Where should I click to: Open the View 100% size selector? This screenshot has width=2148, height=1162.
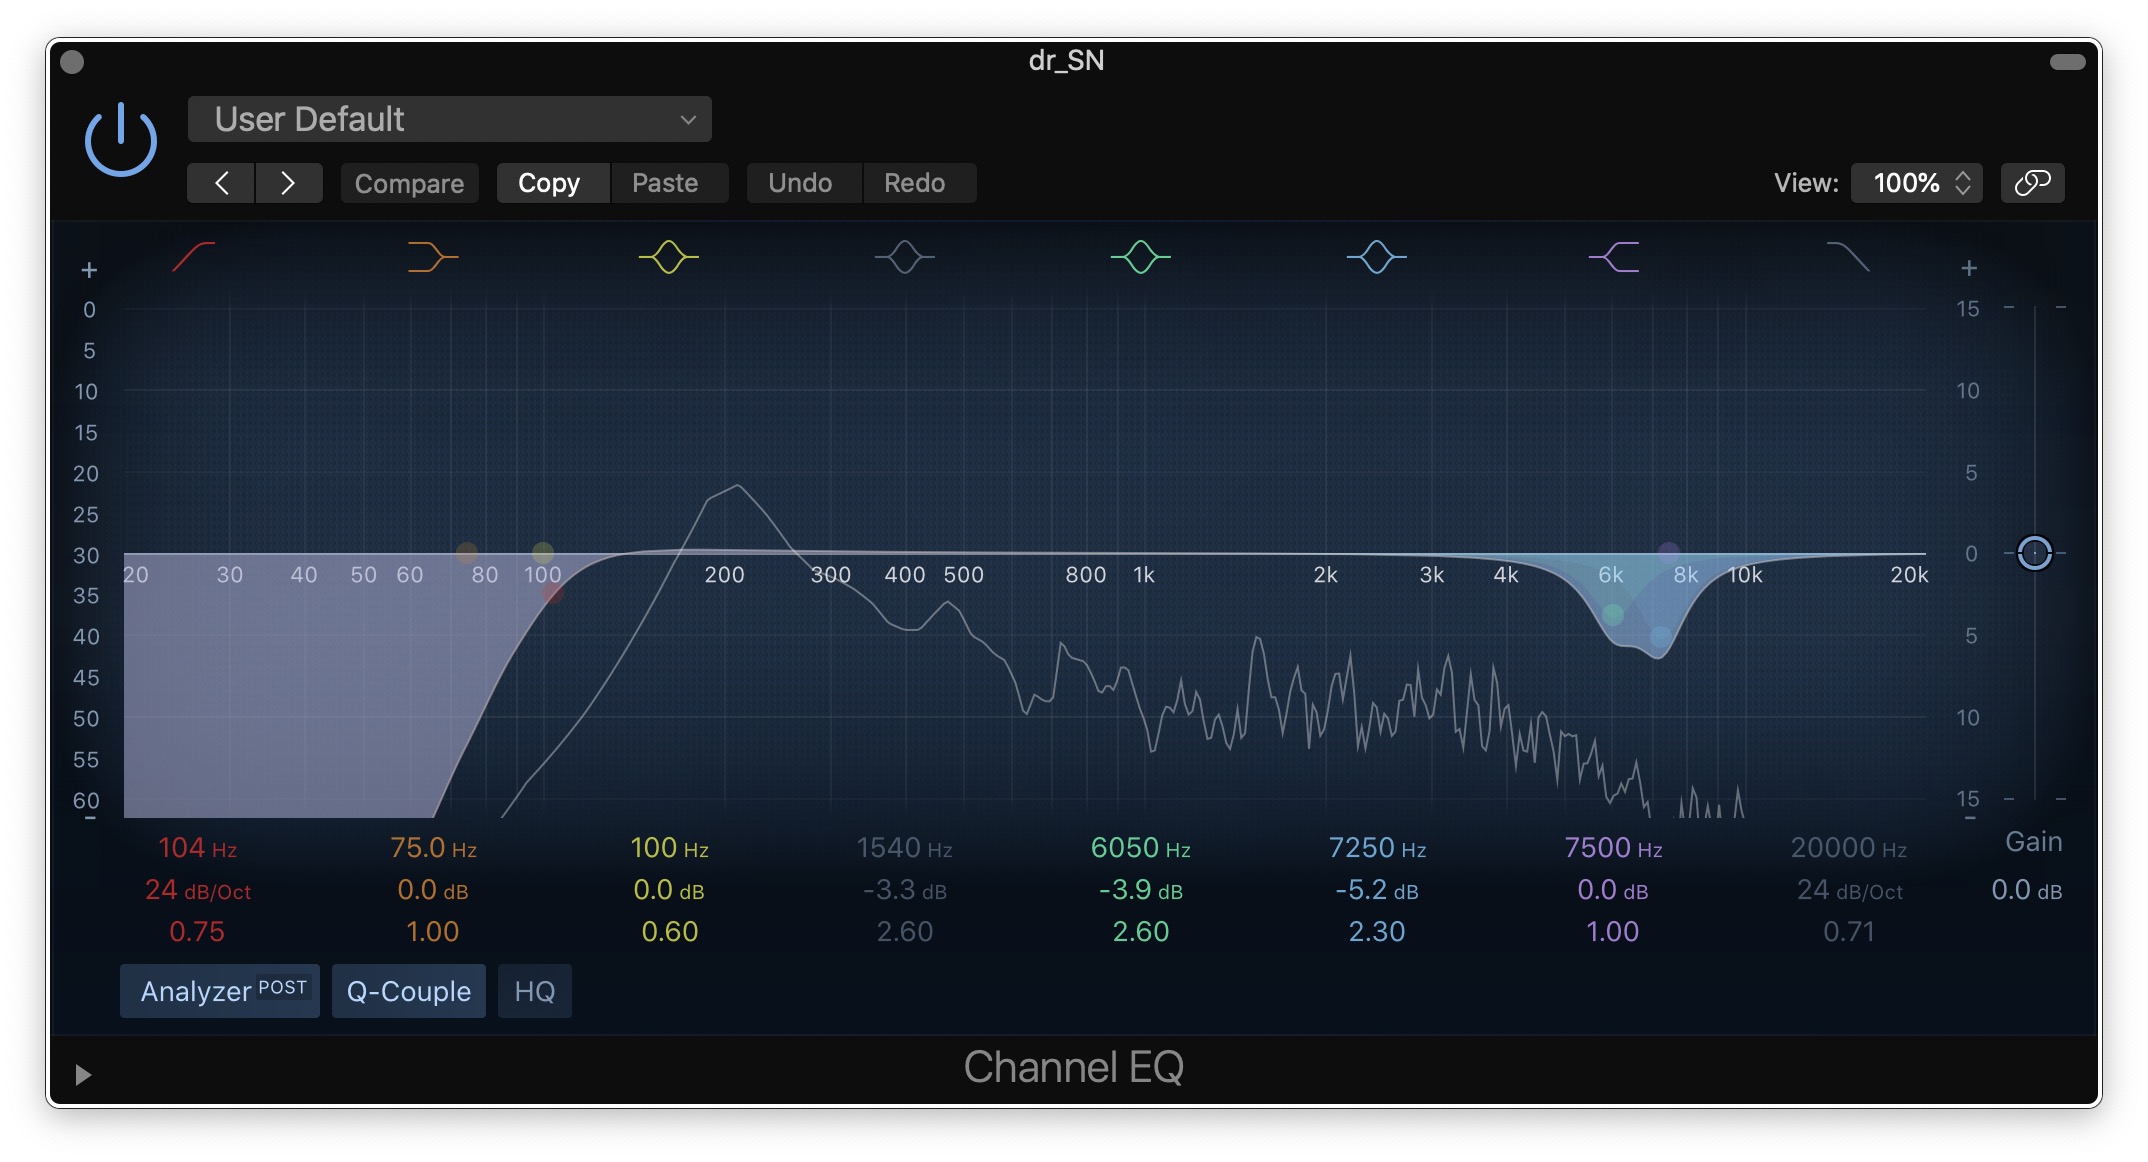pyautogui.click(x=1916, y=183)
